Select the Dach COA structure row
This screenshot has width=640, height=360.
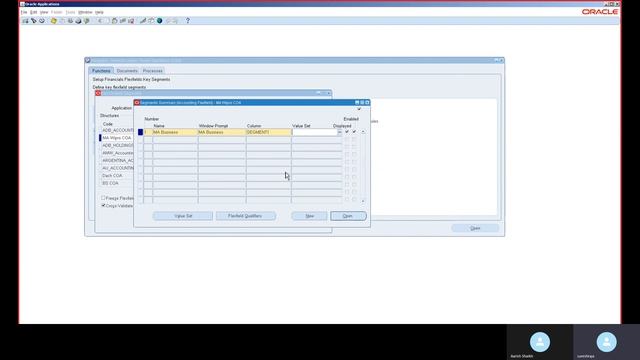tap(117, 176)
